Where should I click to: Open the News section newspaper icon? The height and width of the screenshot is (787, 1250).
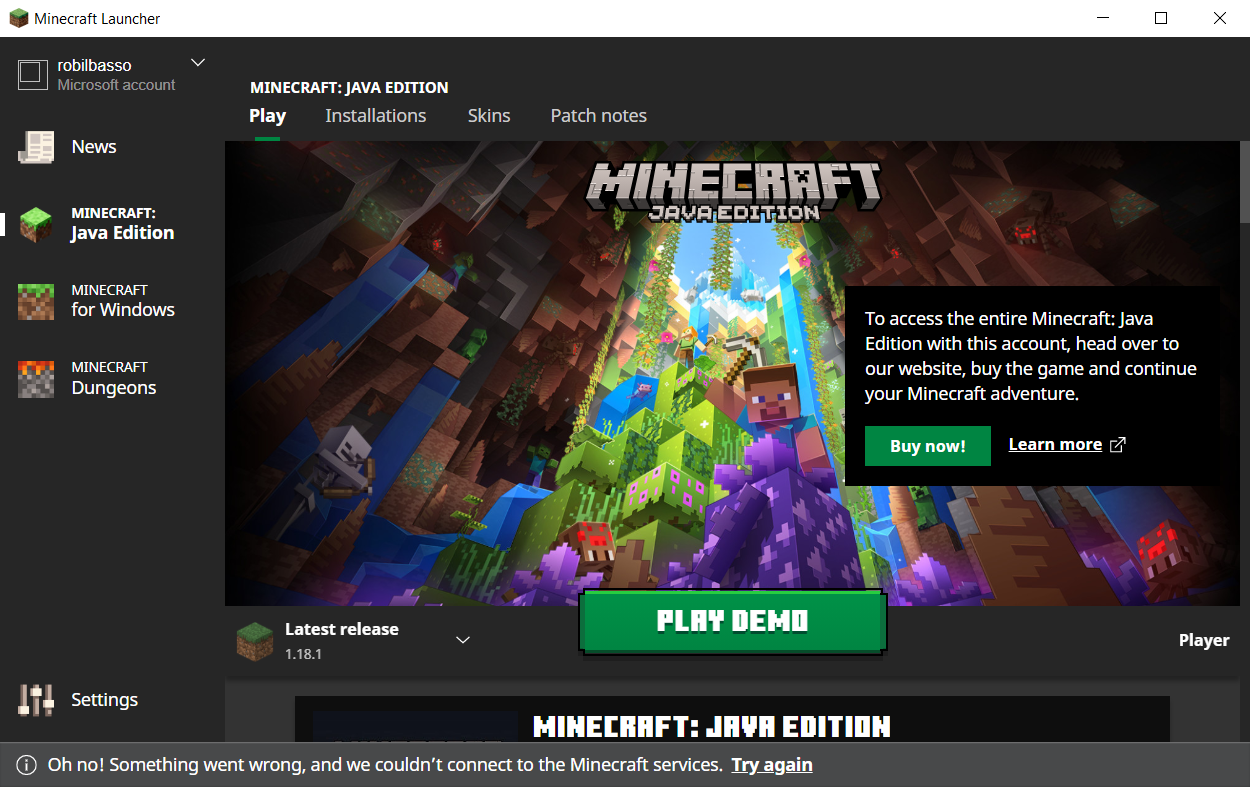(36, 147)
